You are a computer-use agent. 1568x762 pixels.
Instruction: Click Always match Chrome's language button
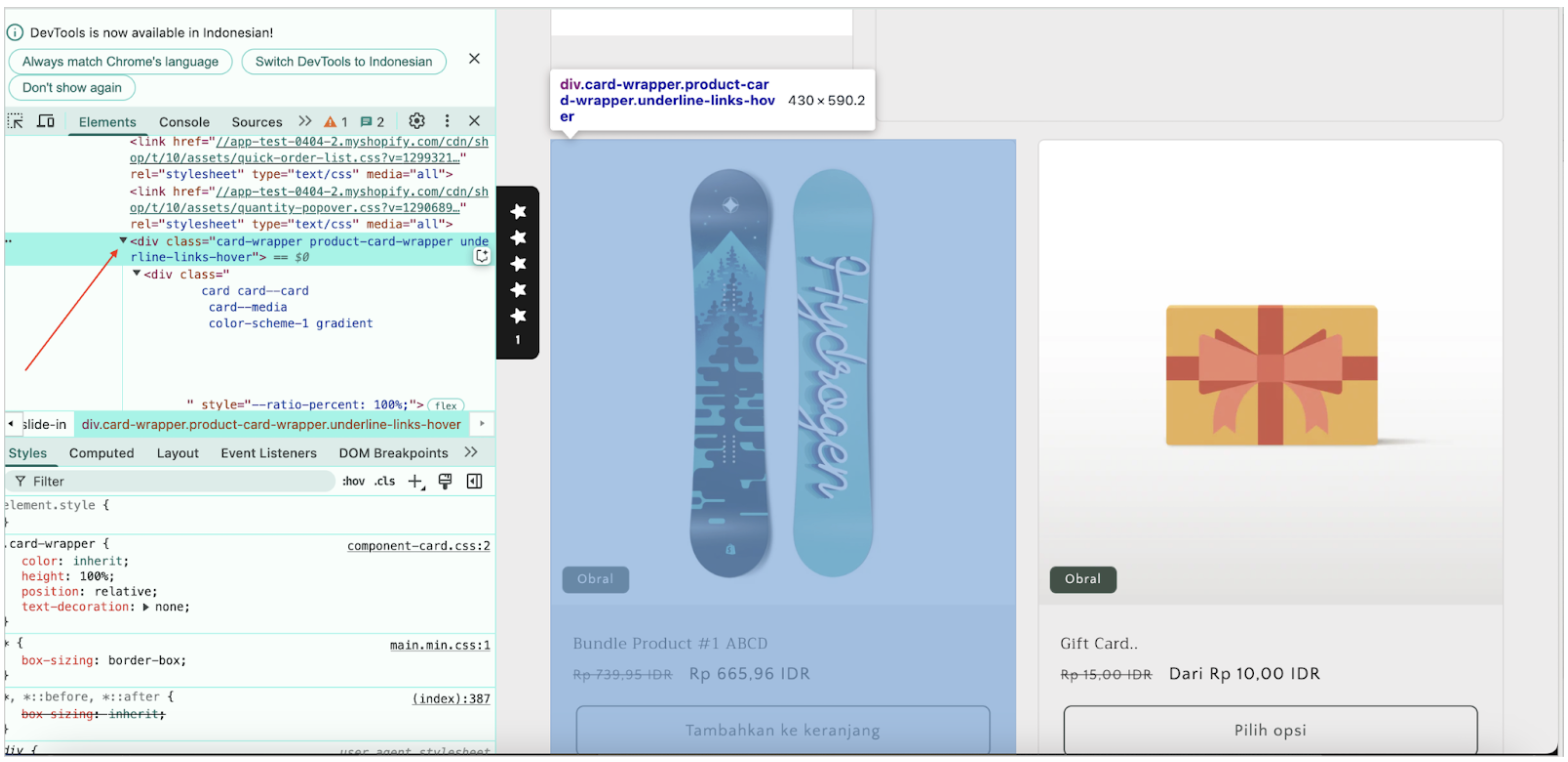[x=120, y=61]
